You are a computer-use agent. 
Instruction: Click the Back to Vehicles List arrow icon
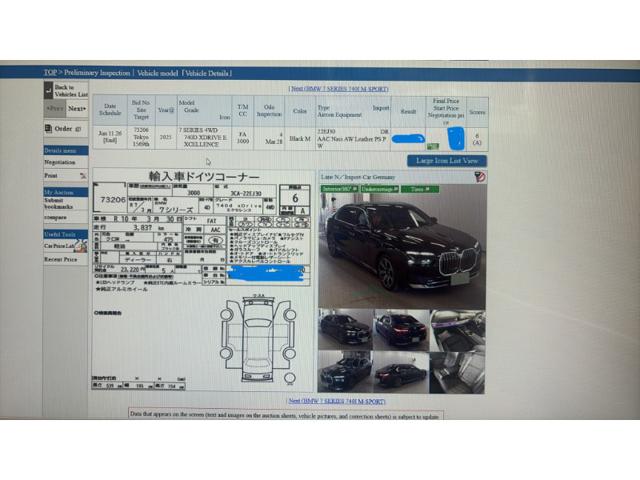48,91
